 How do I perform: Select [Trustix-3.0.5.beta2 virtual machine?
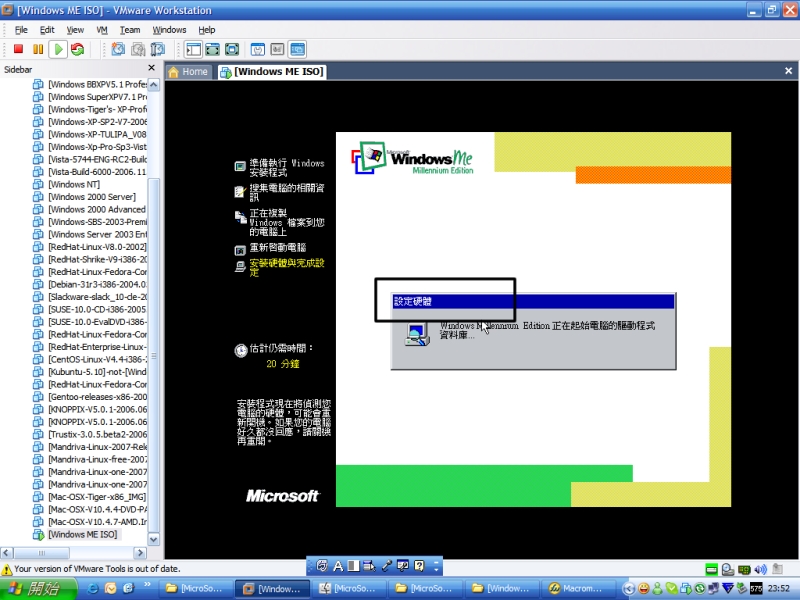[x=97, y=434]
